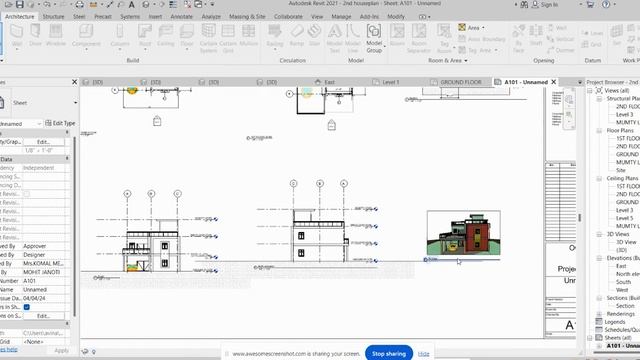Select the South elevation in Project Browser
This screenshot has height=360, width=640.
point(623,282)
